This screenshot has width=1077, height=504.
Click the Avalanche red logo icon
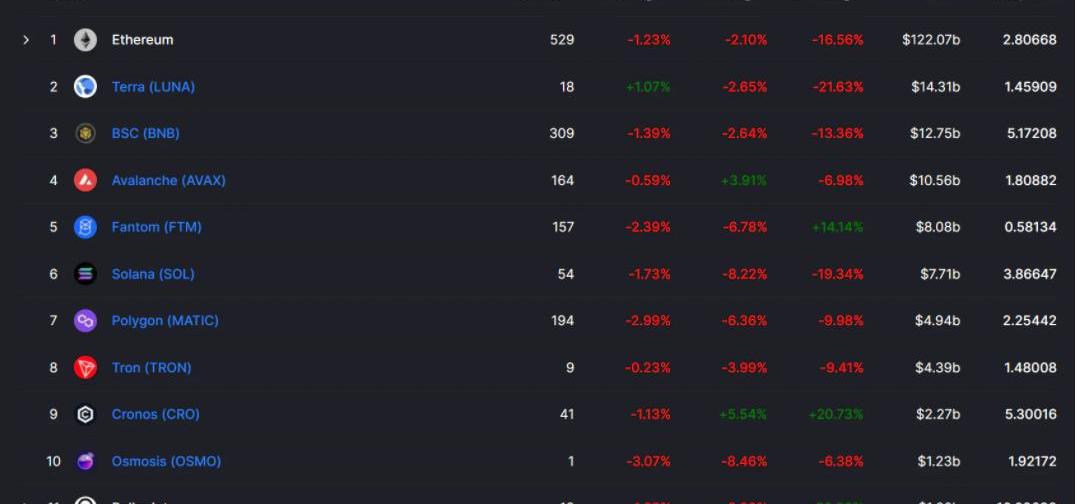pyautogui.click(x=85, y=180)
